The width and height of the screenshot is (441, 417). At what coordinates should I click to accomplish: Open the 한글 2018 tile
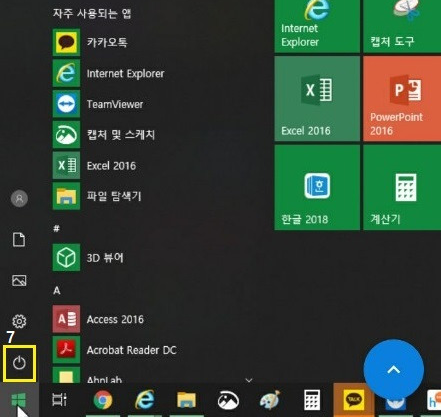(x=317, y=187)
